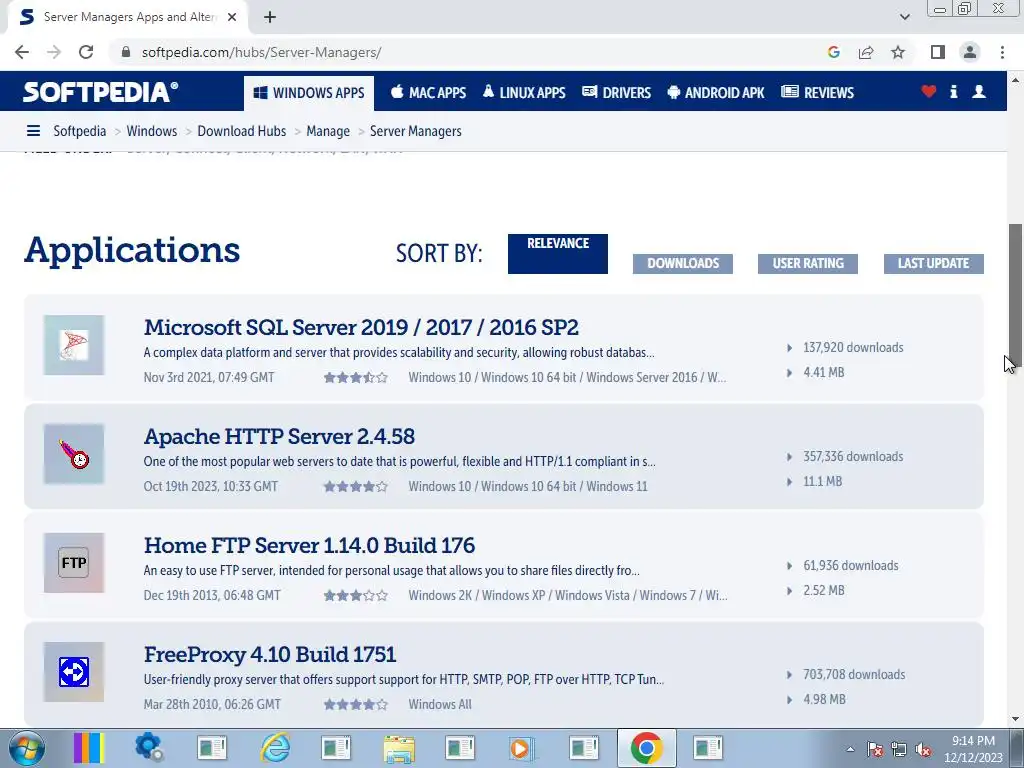
Task: Click the browser forward arrow
Action: pyautogui.click(x=54, y=52)
